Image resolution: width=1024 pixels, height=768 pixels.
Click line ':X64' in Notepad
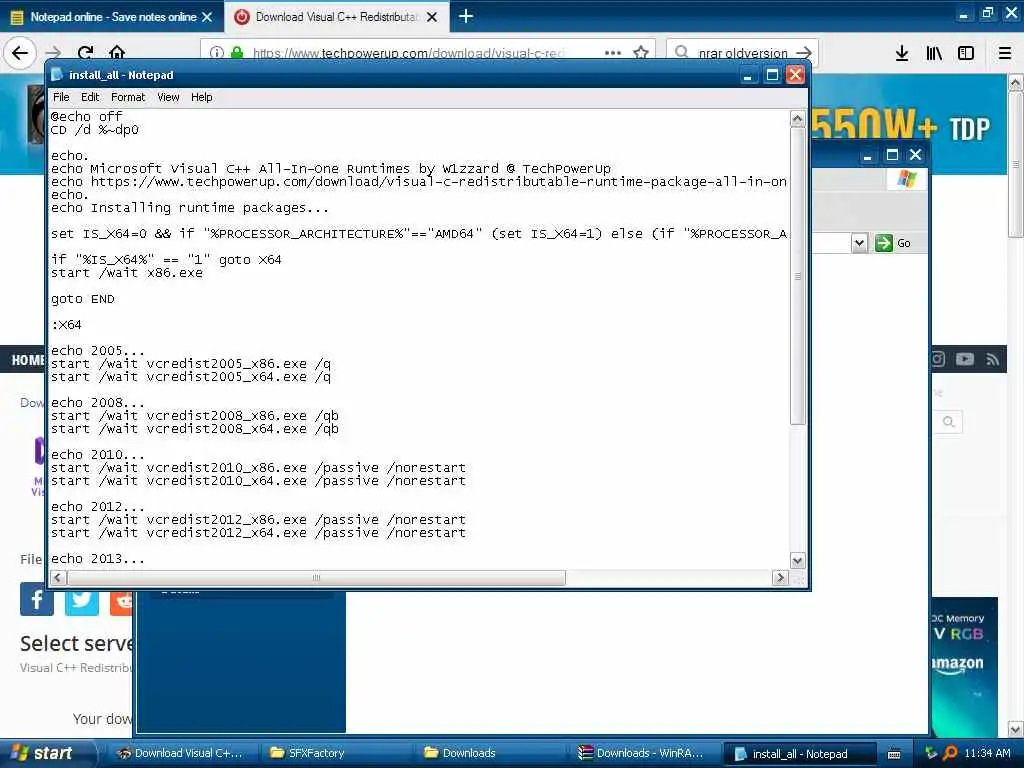(x=67, y=325)
